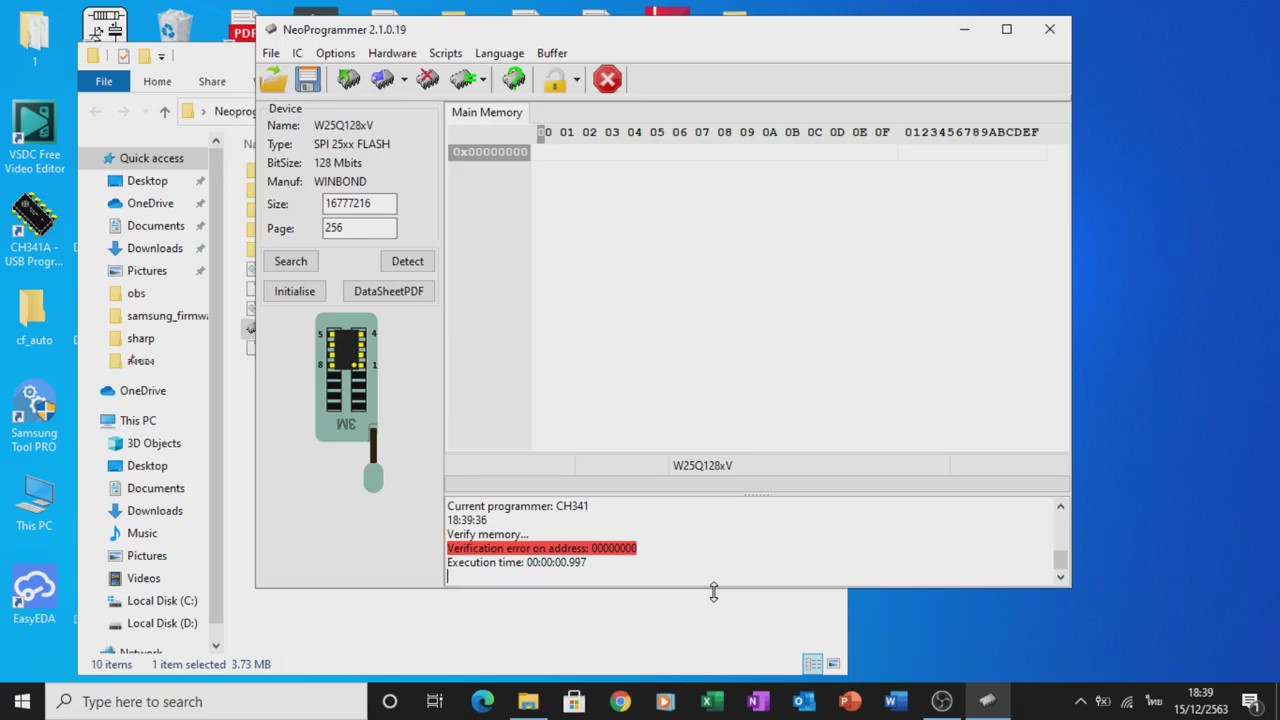Switch Explorer to large icons view
Viewport: 1280px width, 720px height.
click(x=833, y=664)
